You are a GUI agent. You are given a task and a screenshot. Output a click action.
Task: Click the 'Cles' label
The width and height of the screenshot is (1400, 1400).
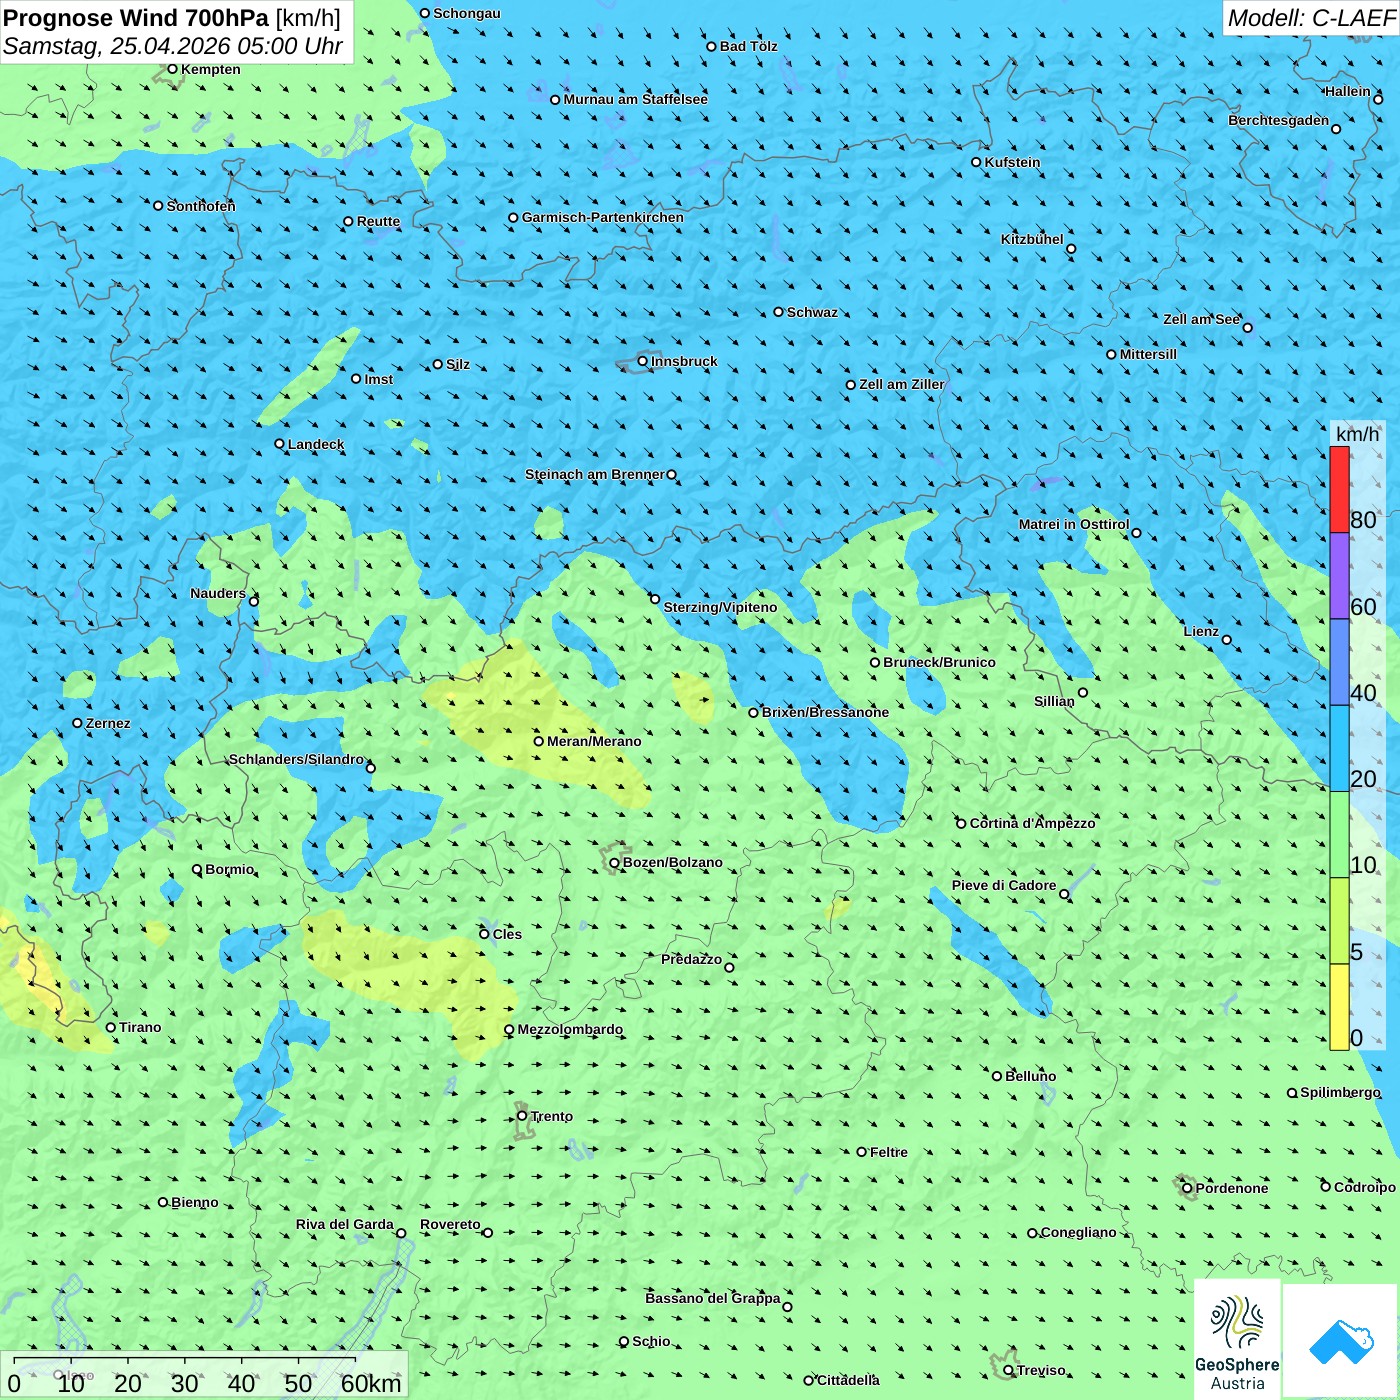click(507, 934)
